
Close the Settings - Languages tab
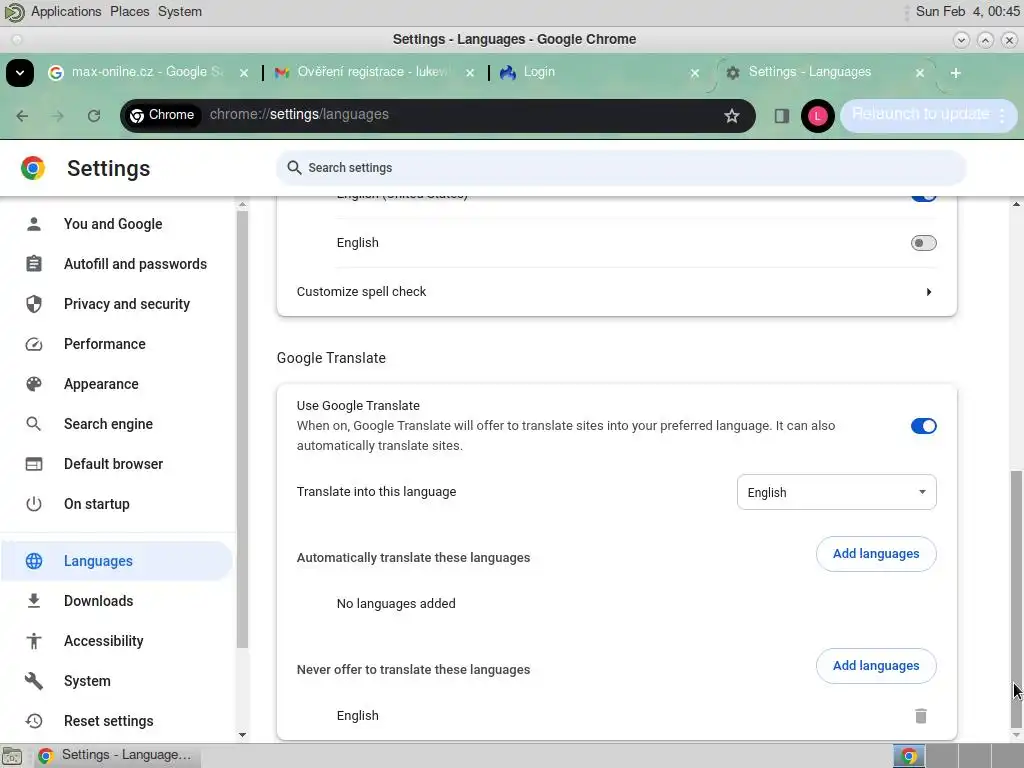click(x=920, y=73)
